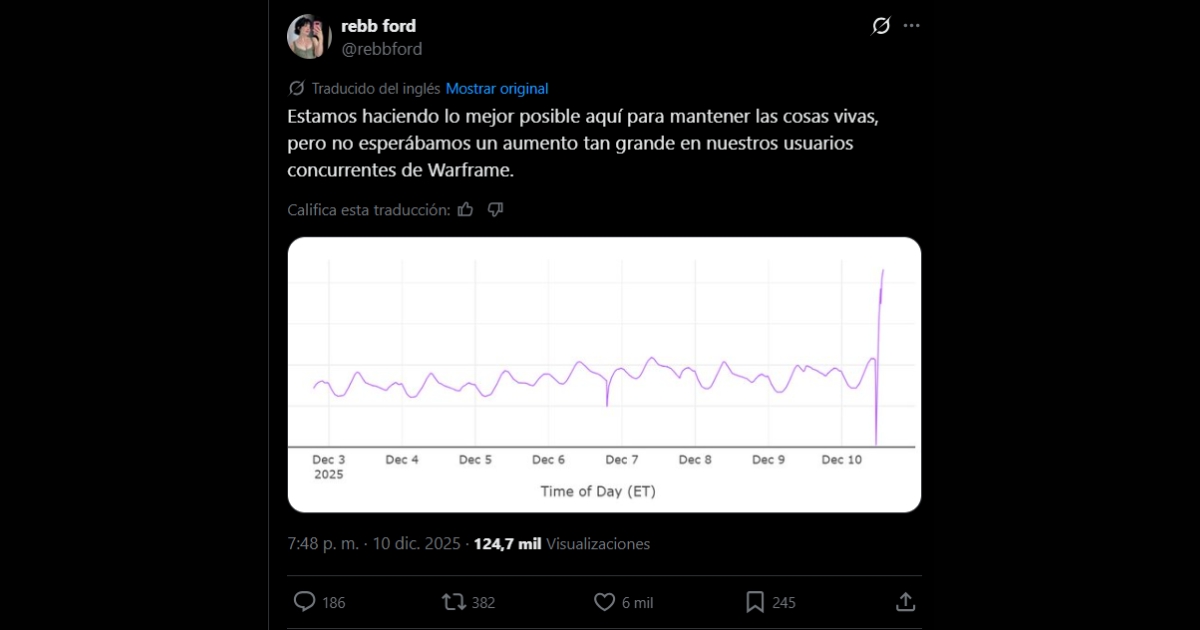Go to the @rebbford handle link
This screenshot has width=1200, height=630.
click(381, 49)
